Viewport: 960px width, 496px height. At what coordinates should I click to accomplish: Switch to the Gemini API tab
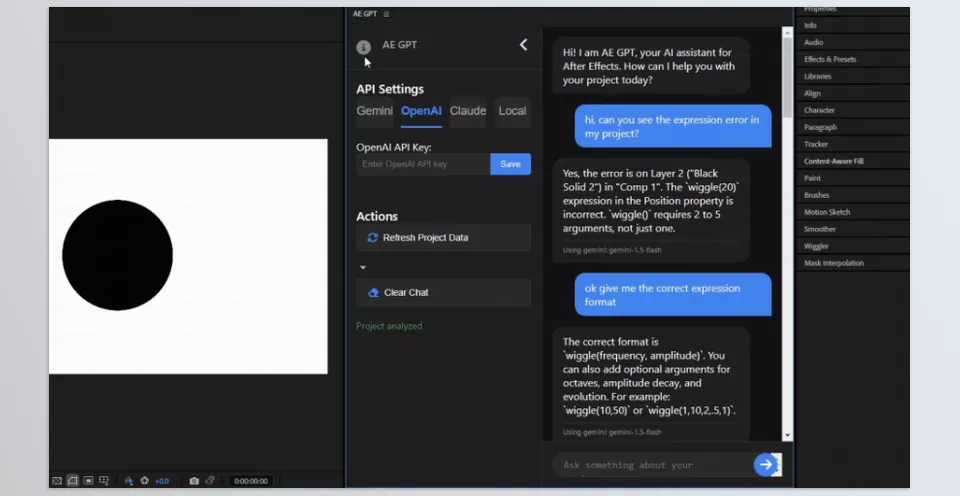pyautogui.click(x=375, y=111)
